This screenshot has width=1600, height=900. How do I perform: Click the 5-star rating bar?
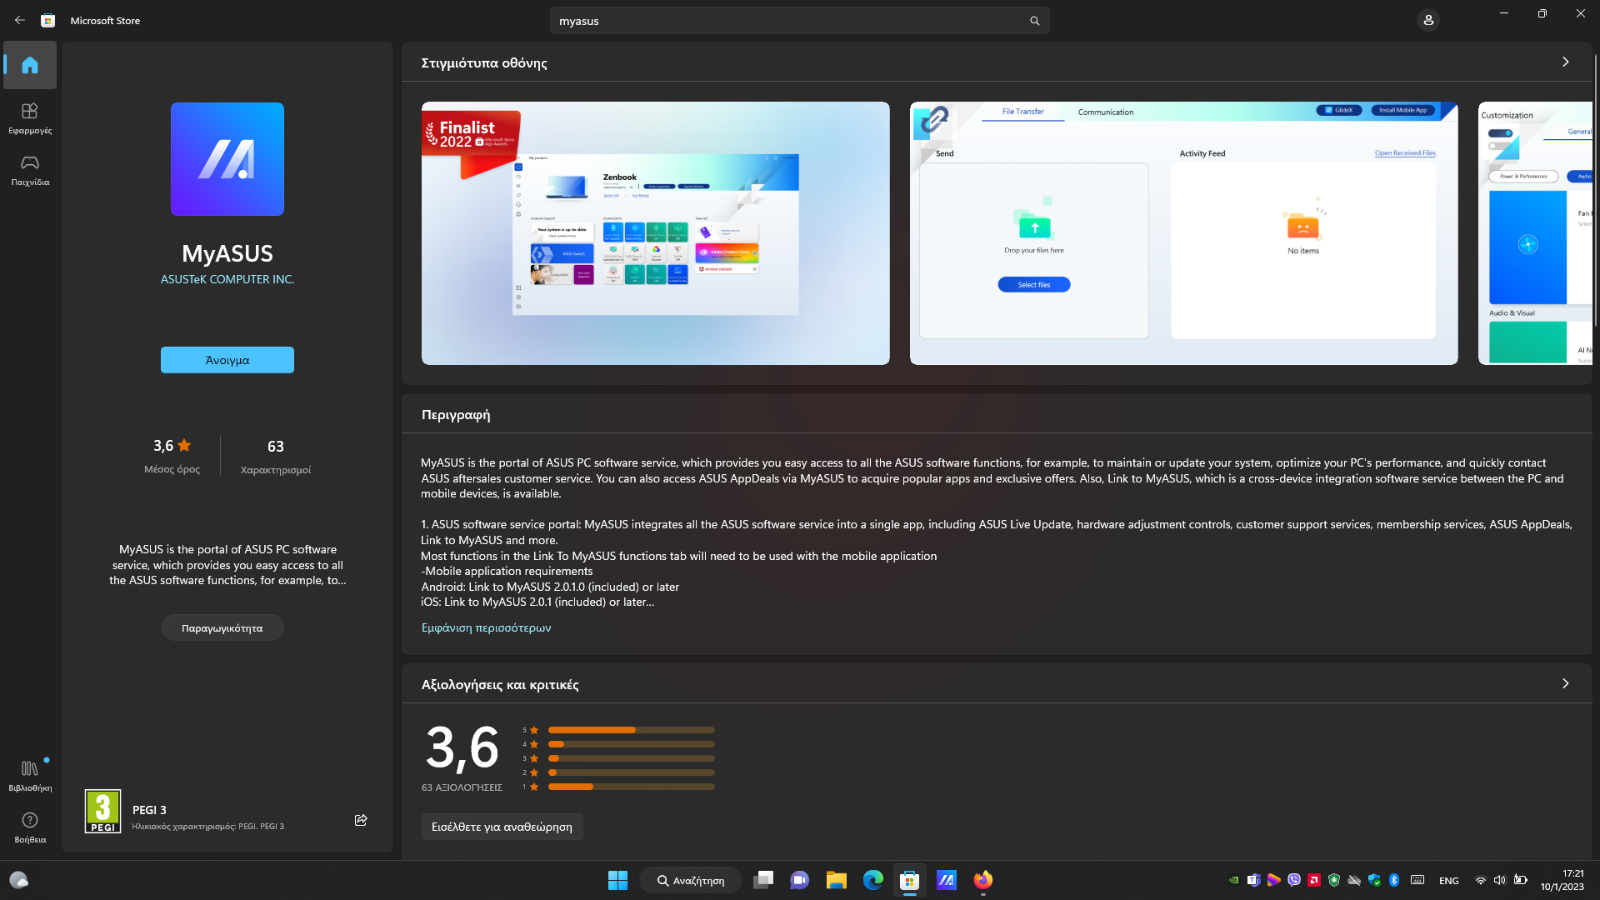coord(631,730)
